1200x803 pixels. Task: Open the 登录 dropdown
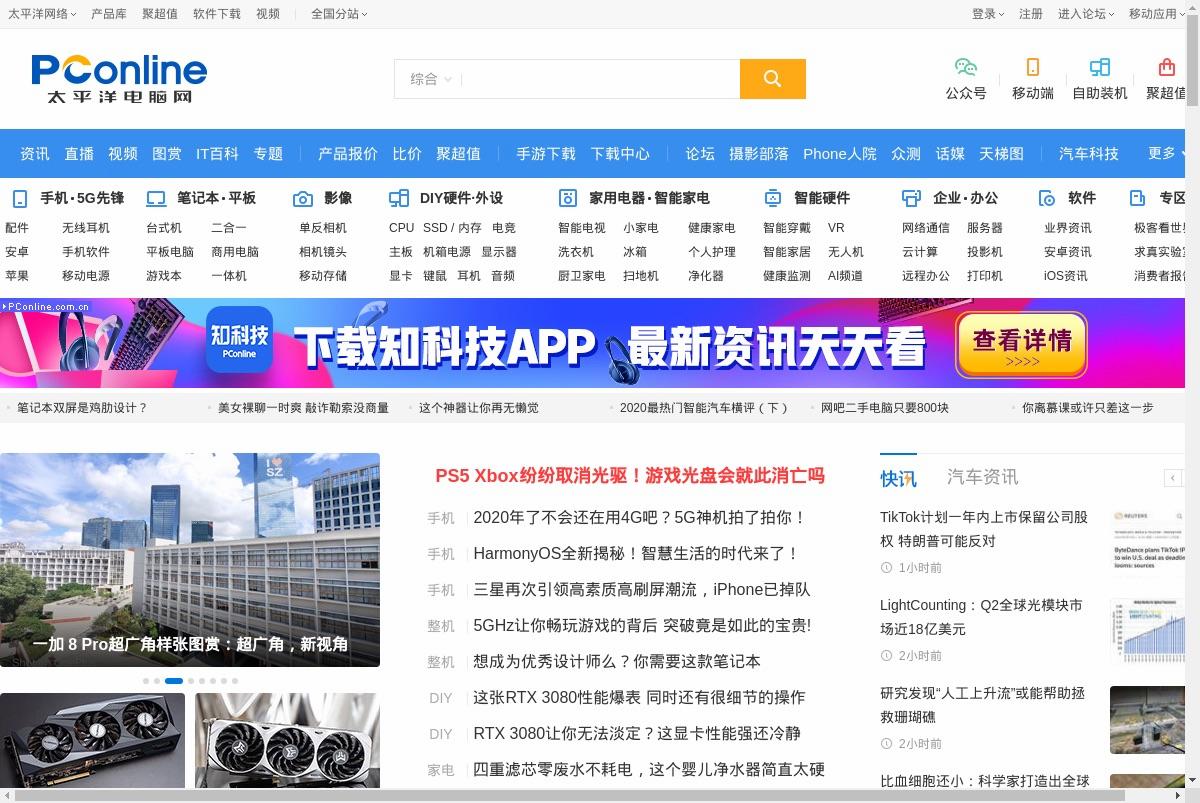988,14
